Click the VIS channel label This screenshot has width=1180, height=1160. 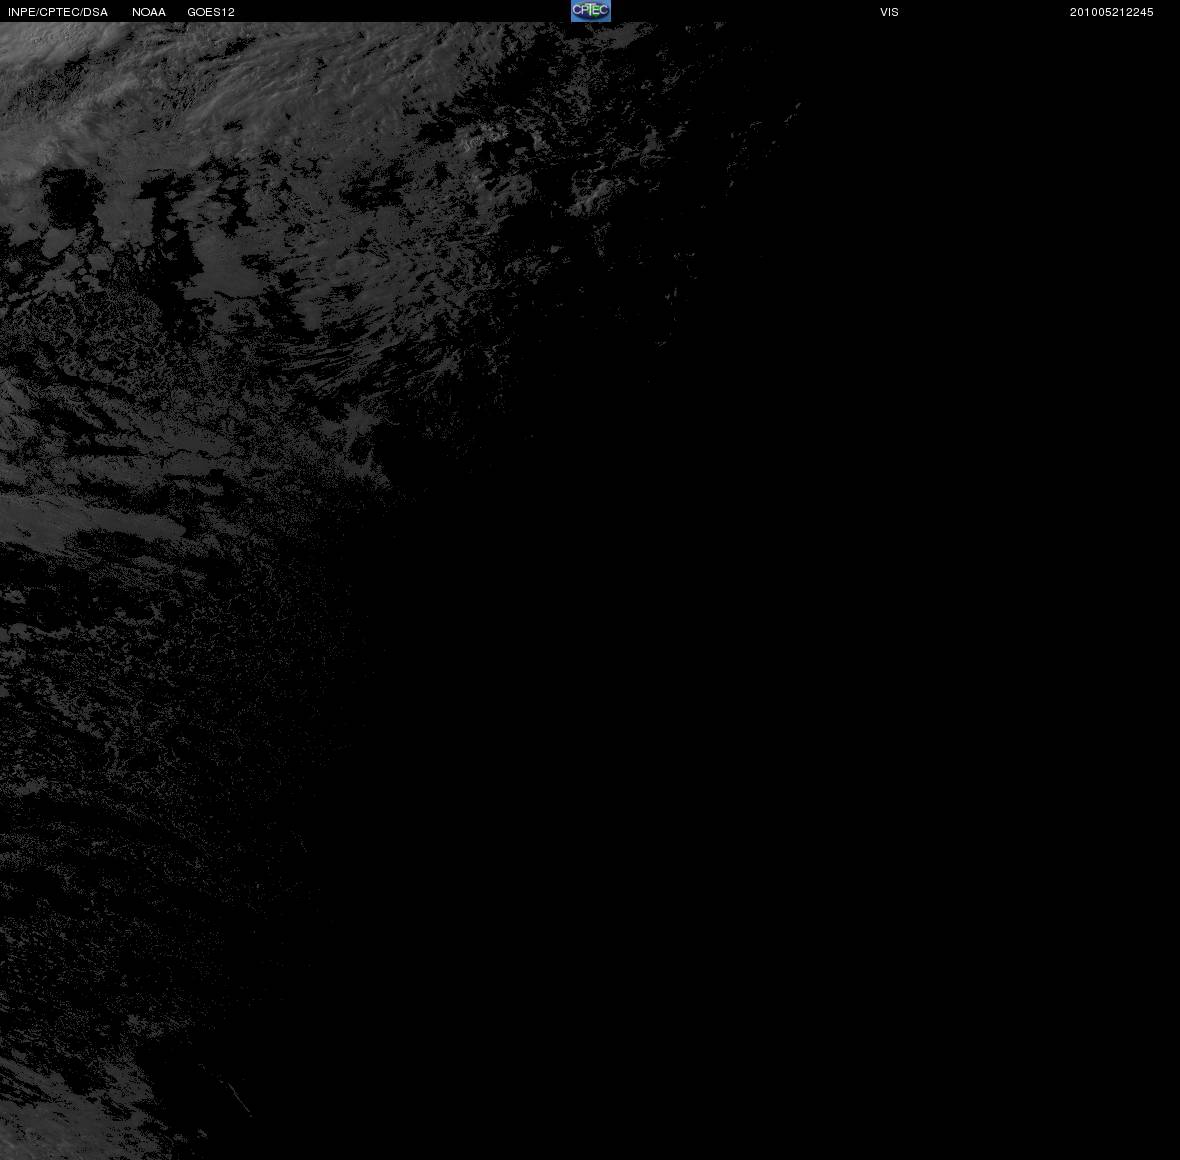(889, 12)
